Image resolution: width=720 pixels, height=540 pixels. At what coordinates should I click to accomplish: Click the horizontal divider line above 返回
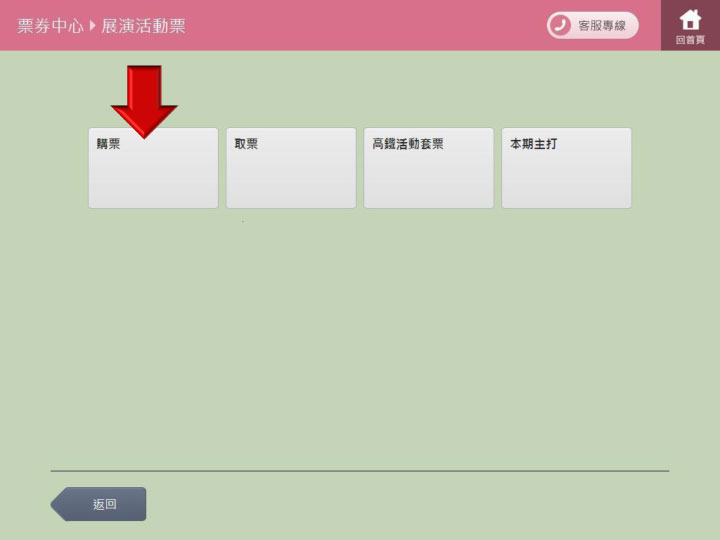click(360, 471)
